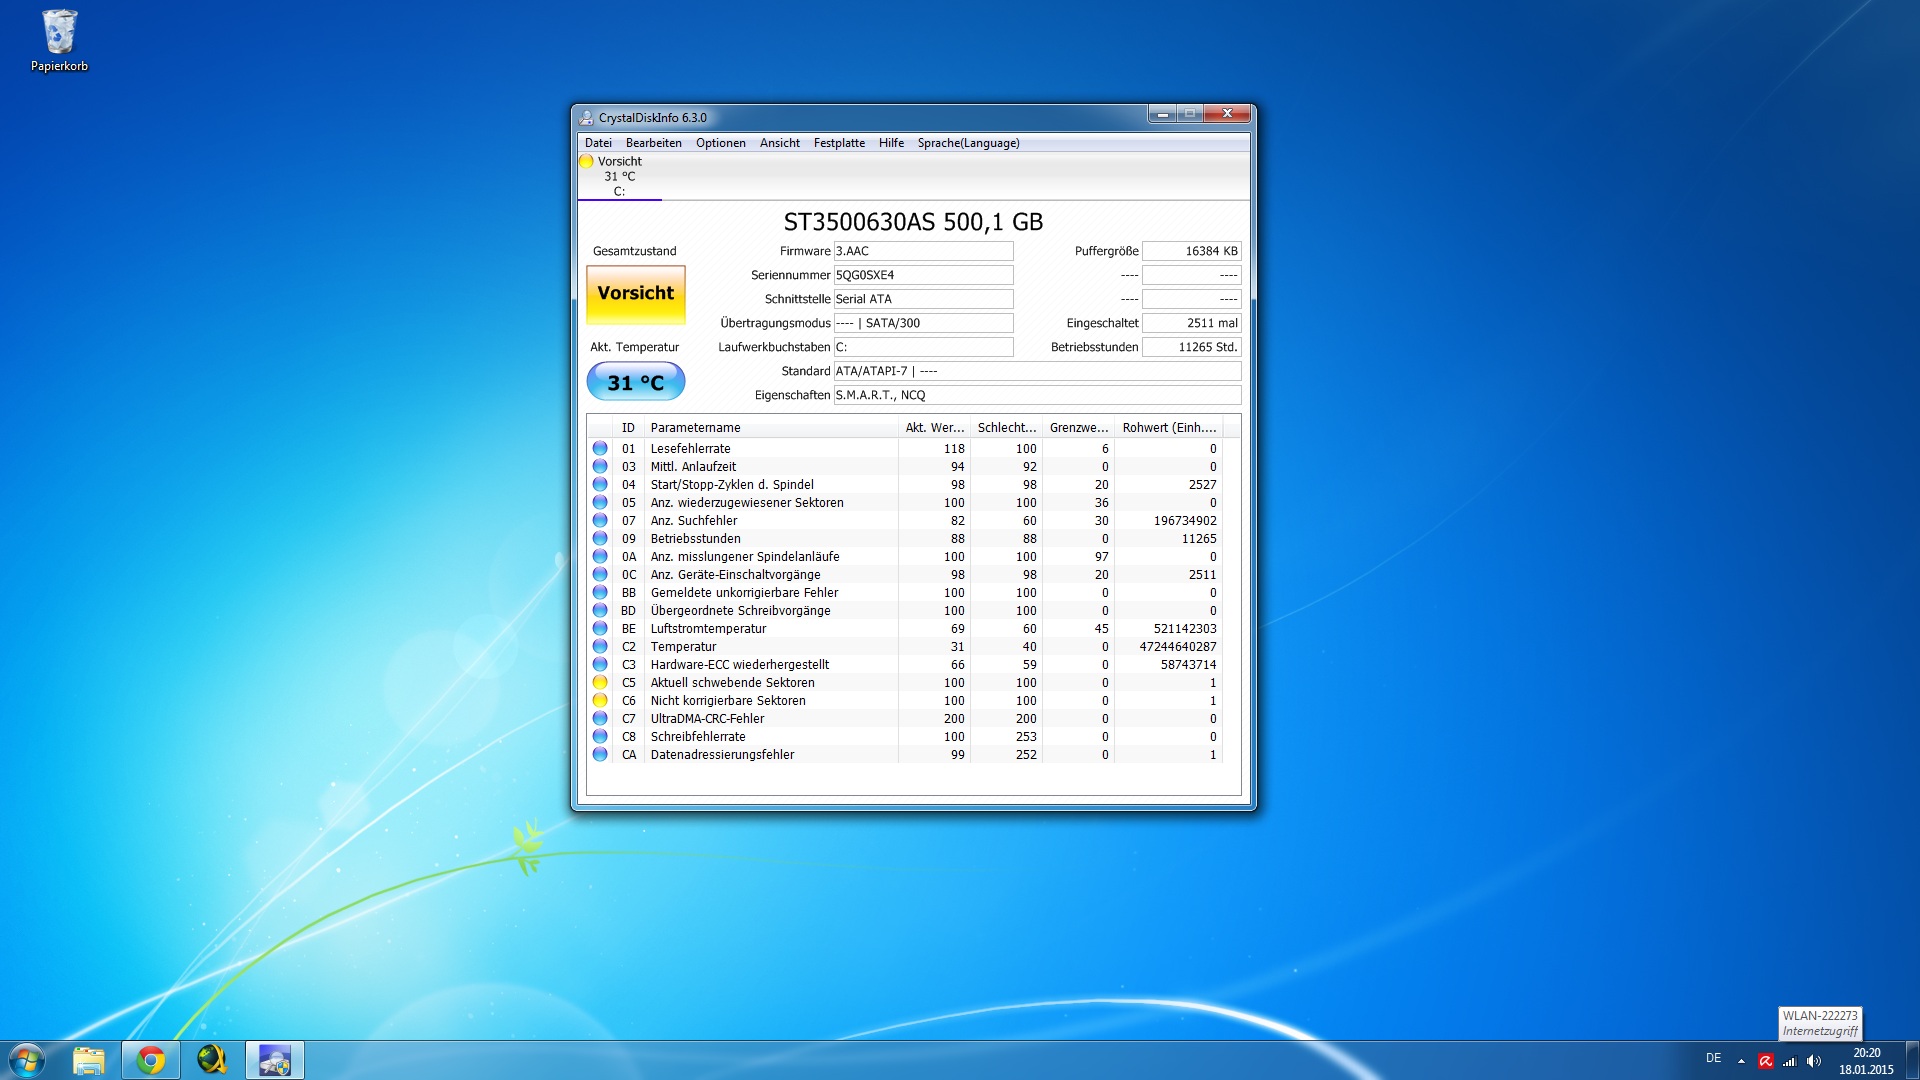Image resolution: width=1920 pixels, height=1080 pixels.
Task: Show hidden tray icons arrow
Action: coord(1741,1061)
